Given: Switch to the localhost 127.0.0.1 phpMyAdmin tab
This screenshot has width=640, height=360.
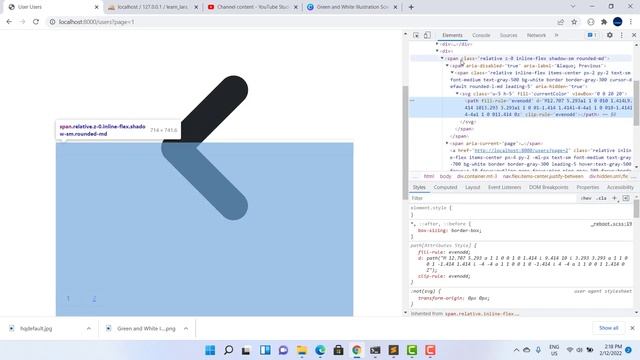Looking at the screenshot, I should coord(153,7).
